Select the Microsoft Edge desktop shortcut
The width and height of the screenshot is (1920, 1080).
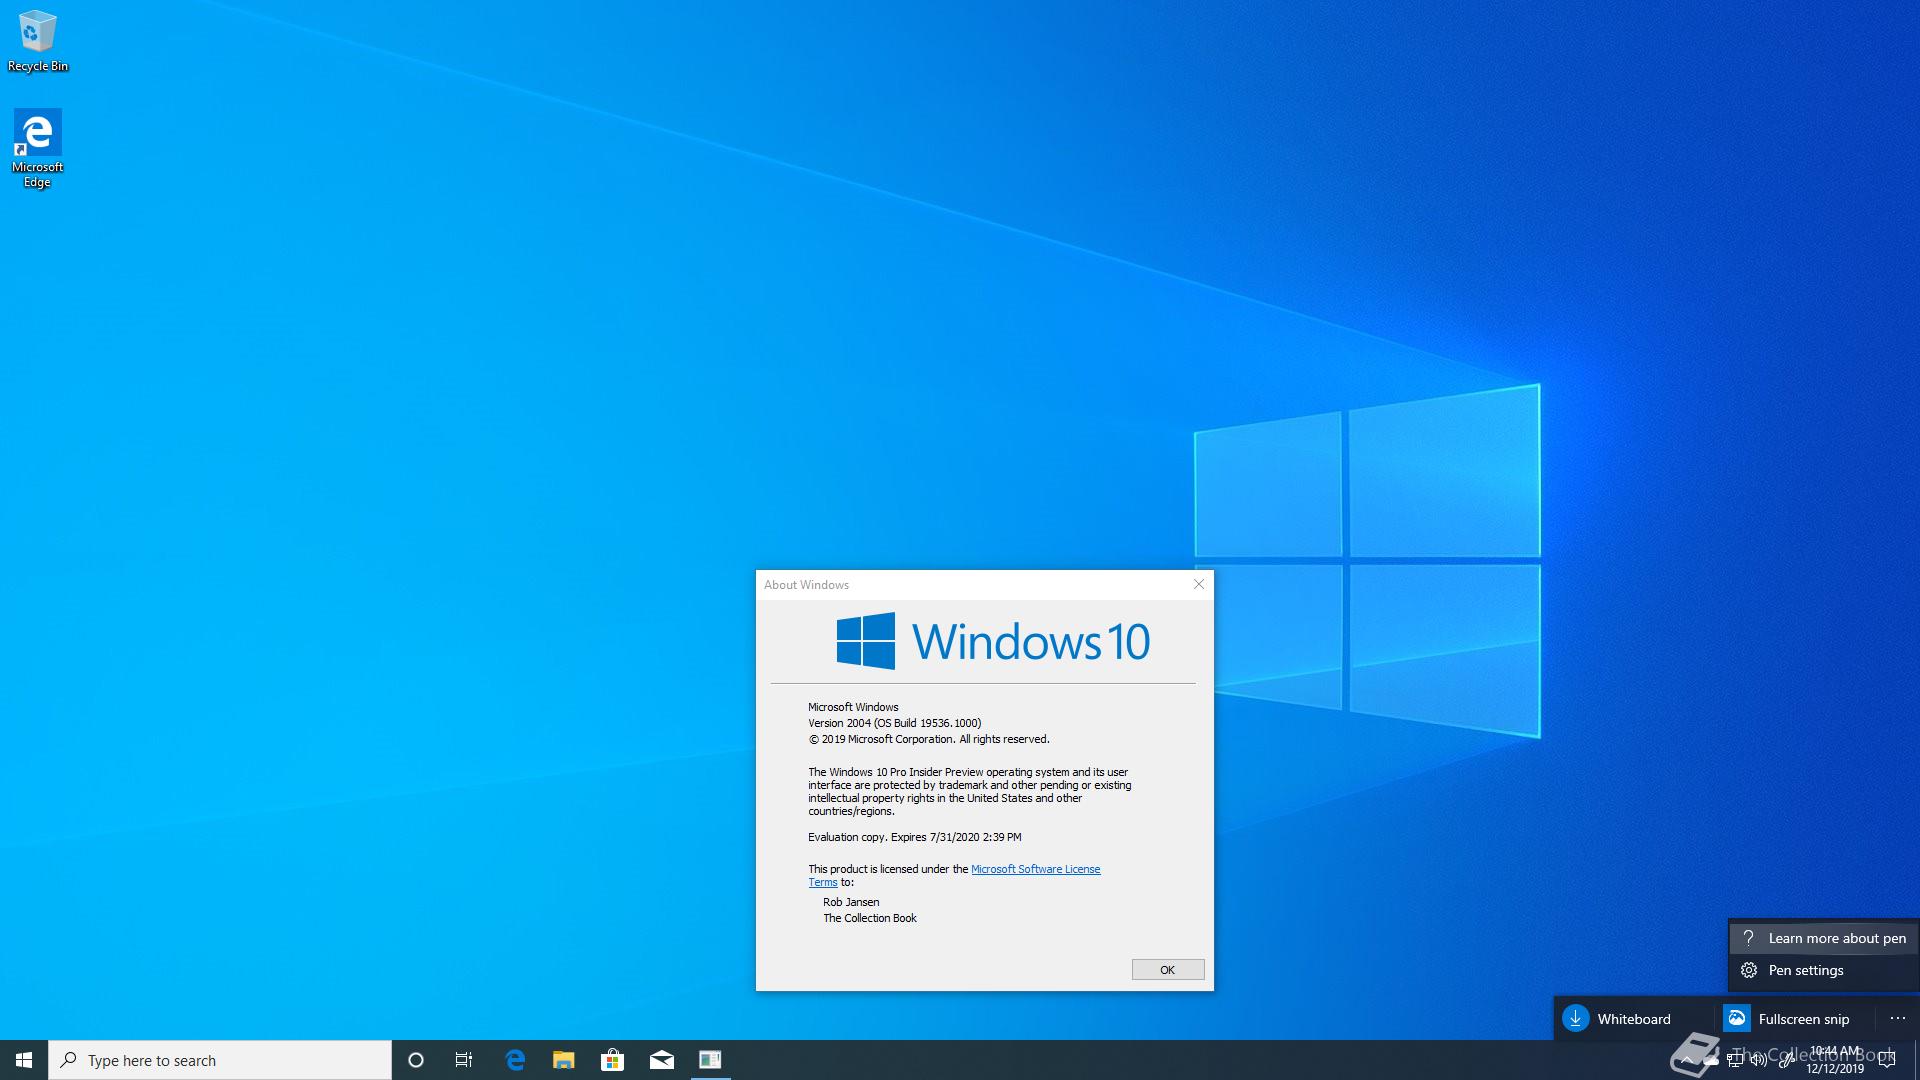click(37, 148)
